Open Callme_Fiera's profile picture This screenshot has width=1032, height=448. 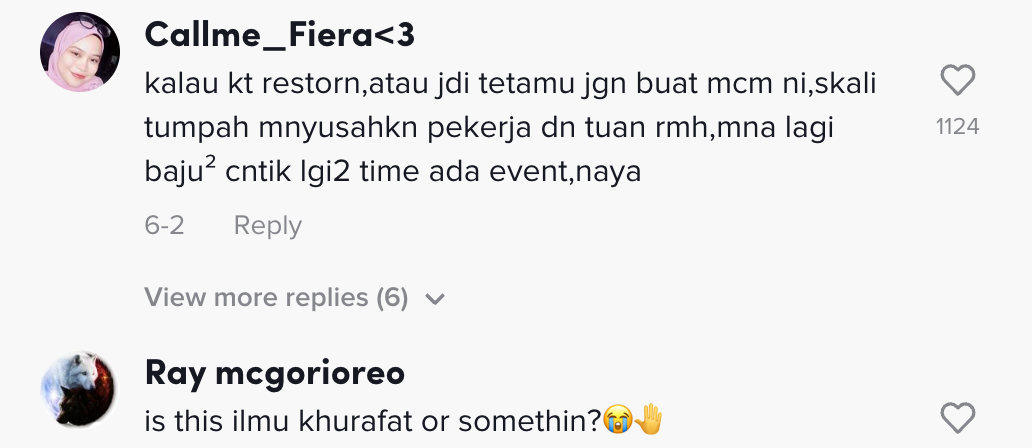(80, 53)
